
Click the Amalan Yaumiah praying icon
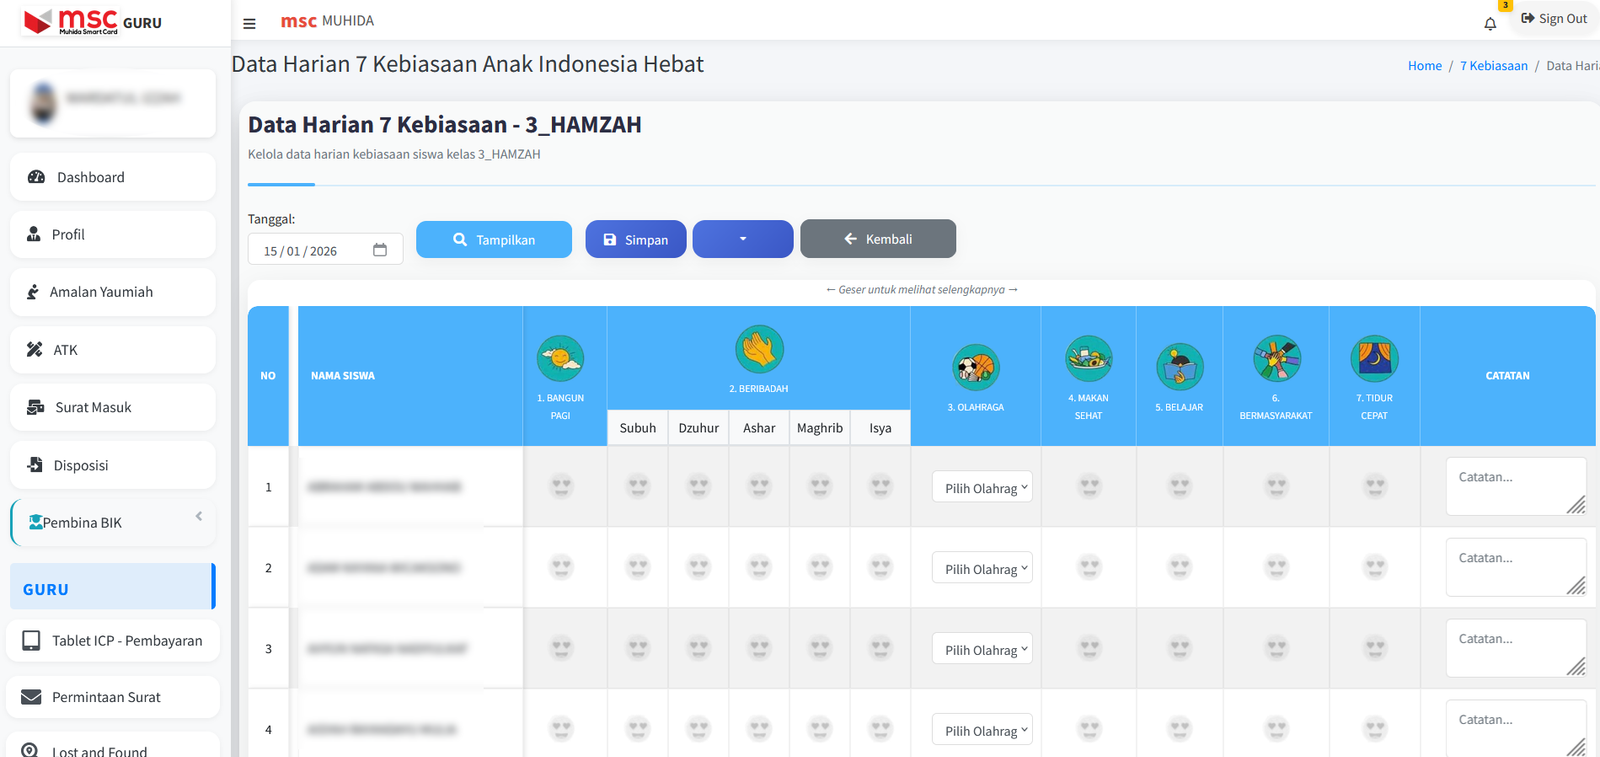[33, 292]
